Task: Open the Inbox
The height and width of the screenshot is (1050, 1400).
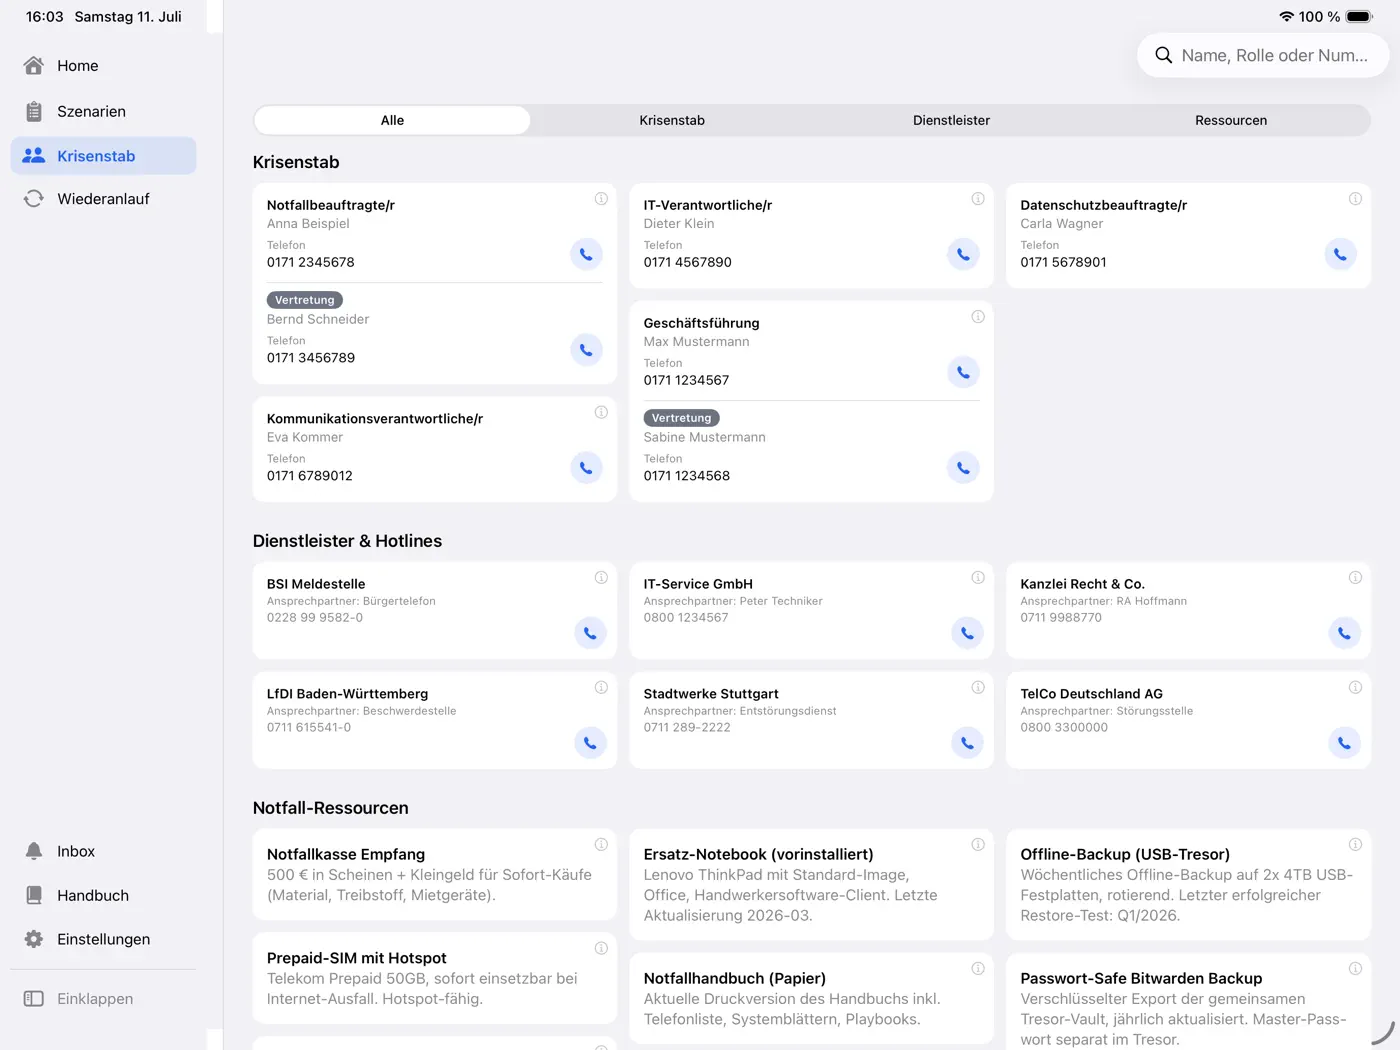Action: [103, 851]
